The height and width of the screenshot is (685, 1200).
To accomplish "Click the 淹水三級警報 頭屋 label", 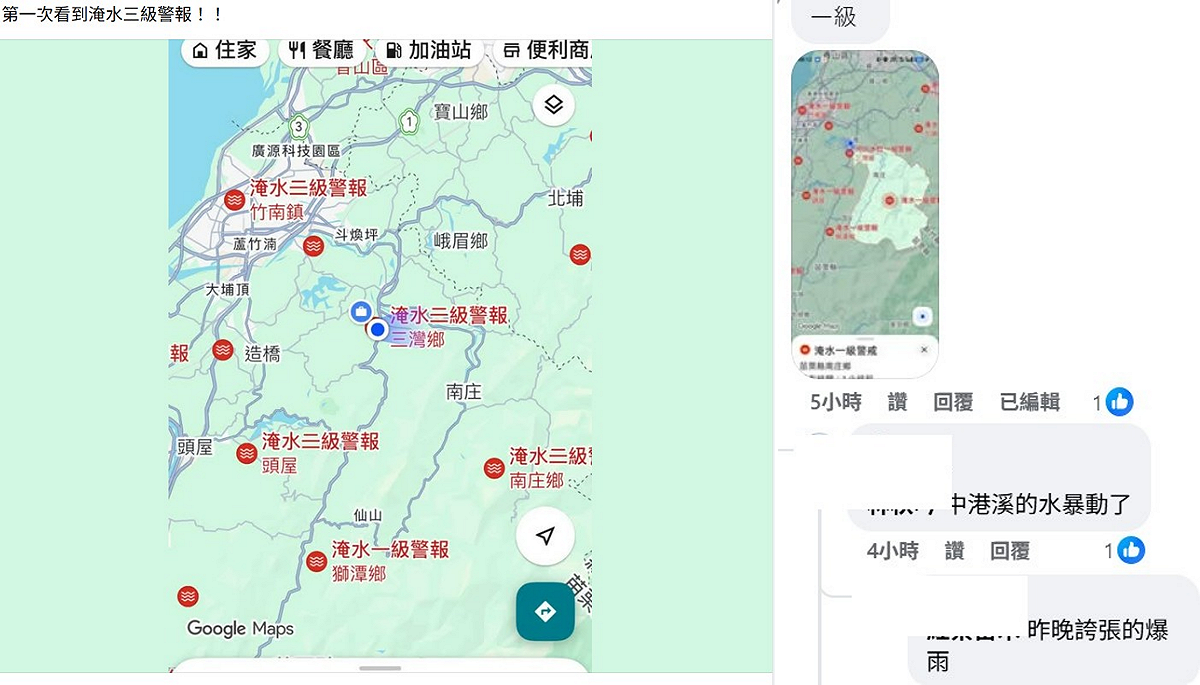I will [320, 452].
